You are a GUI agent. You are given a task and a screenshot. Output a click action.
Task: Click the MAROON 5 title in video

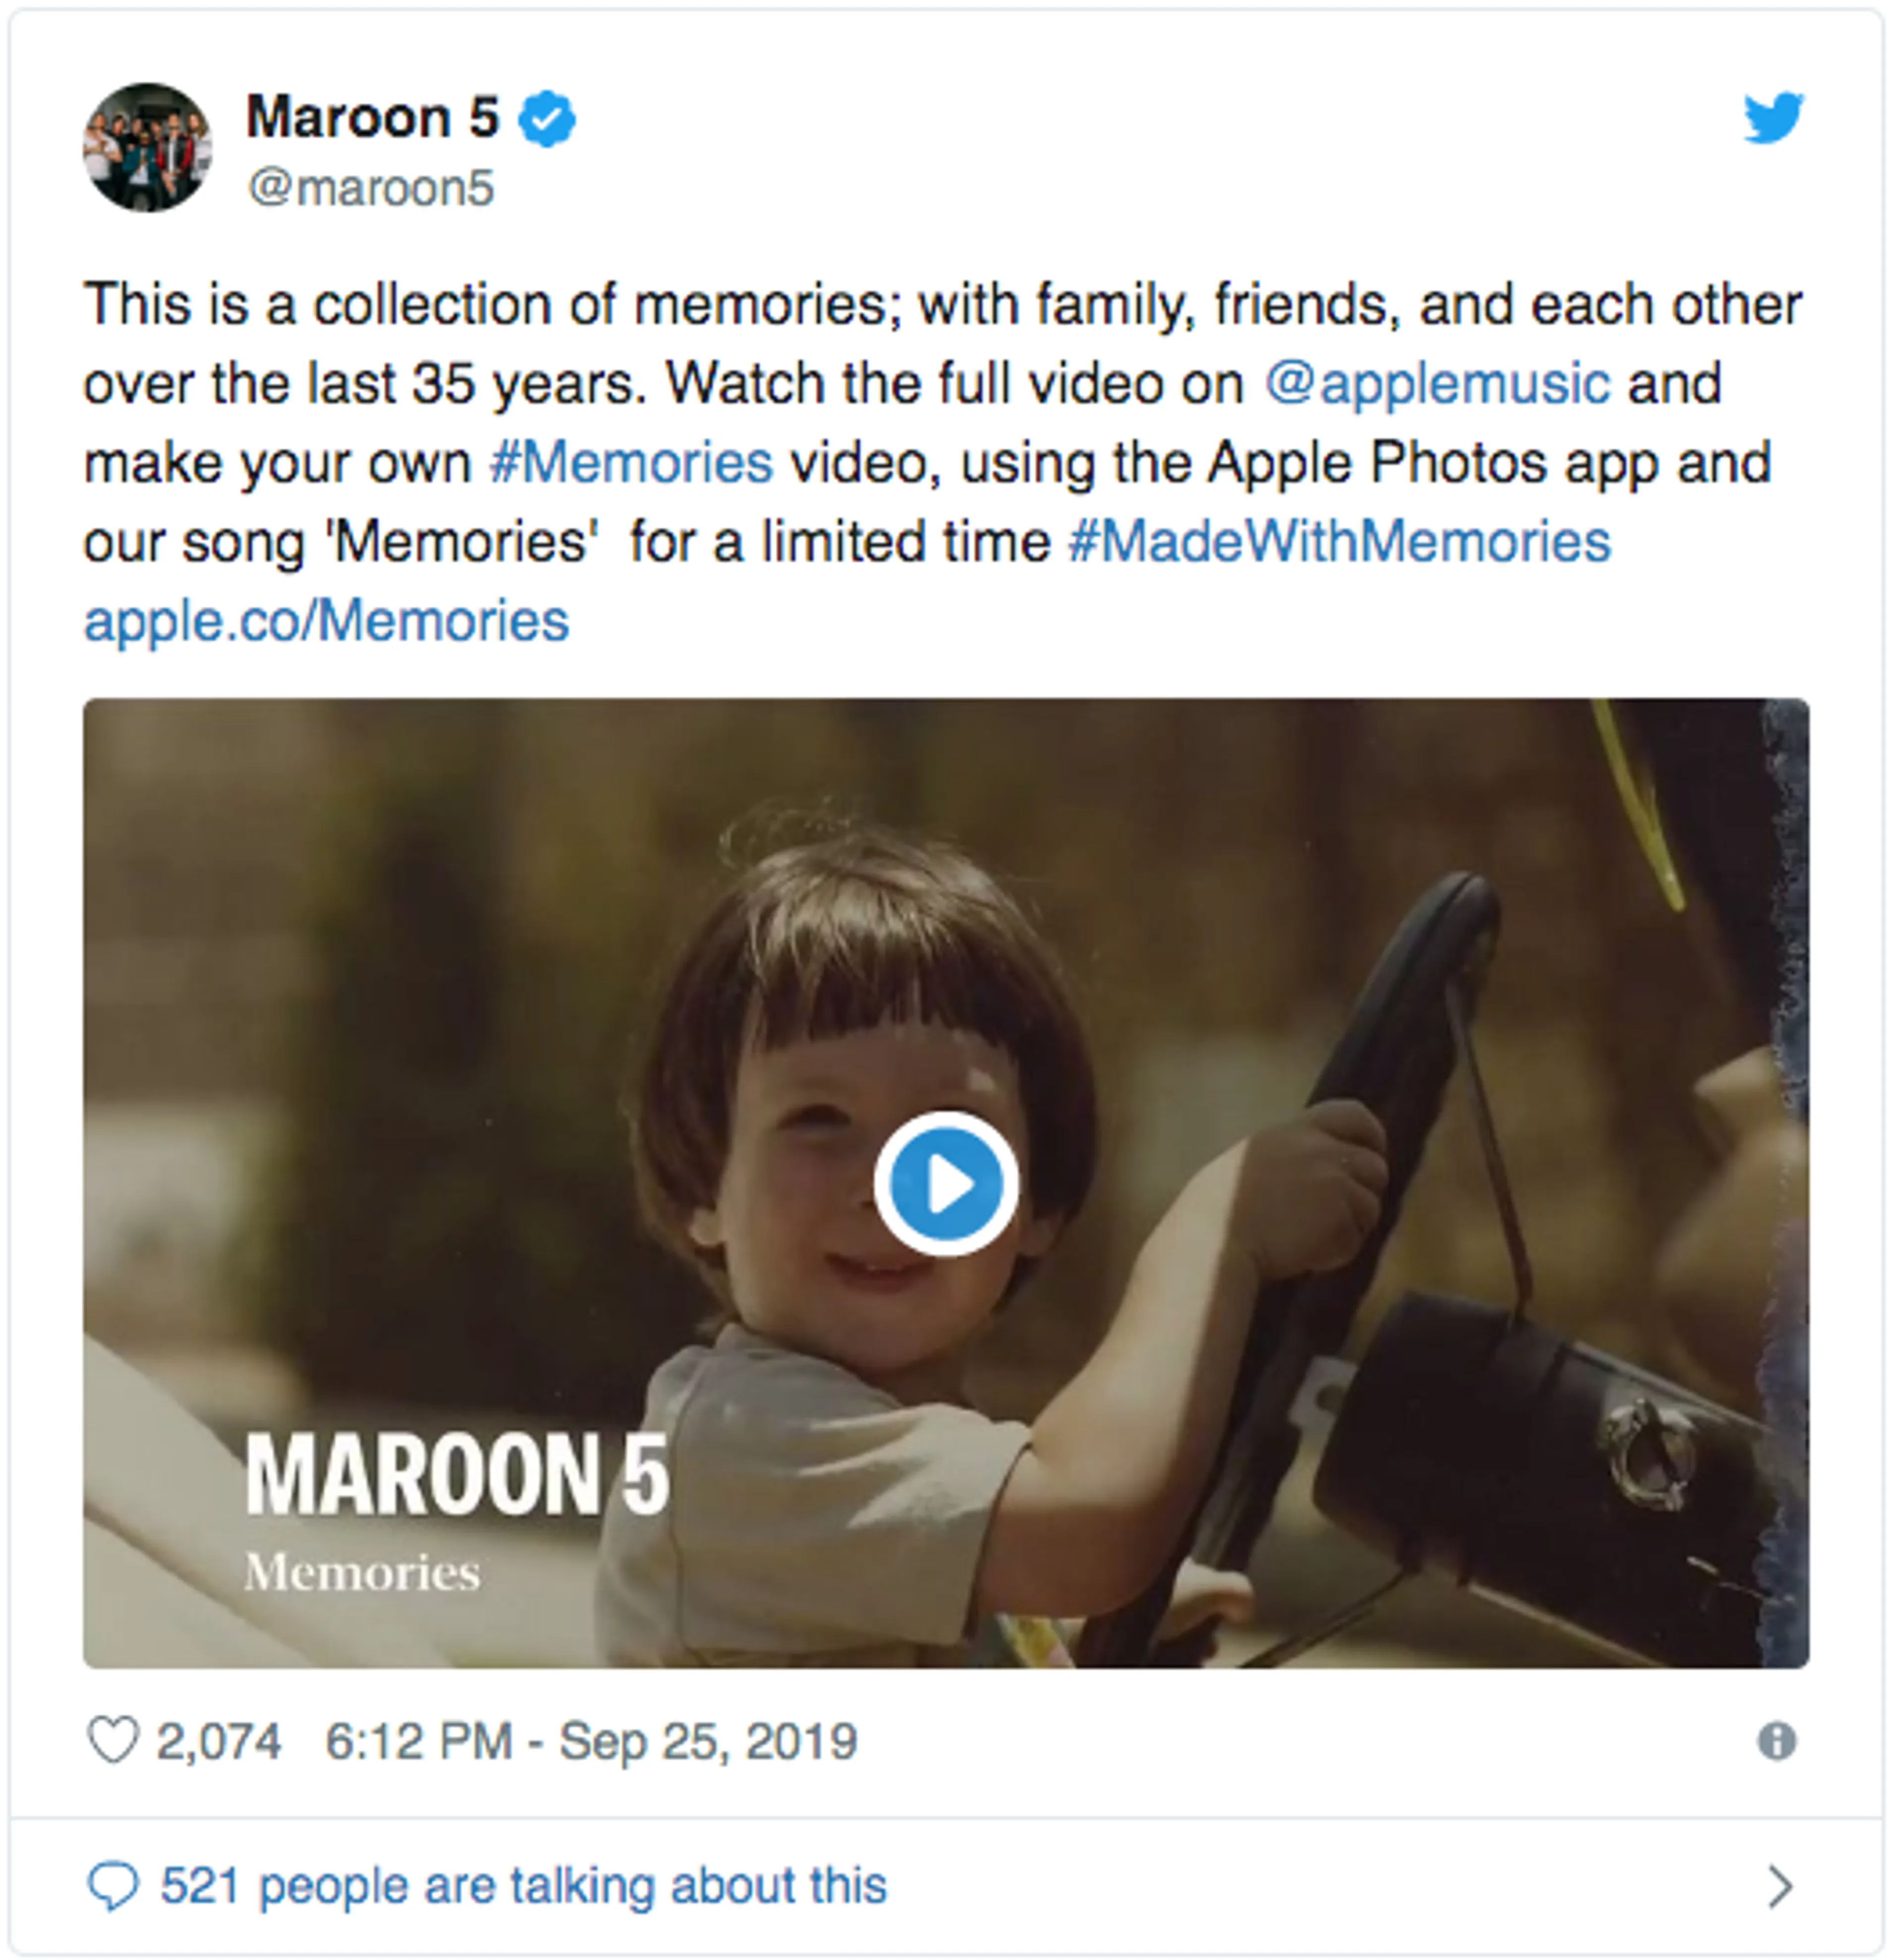tap(457, 1475)
